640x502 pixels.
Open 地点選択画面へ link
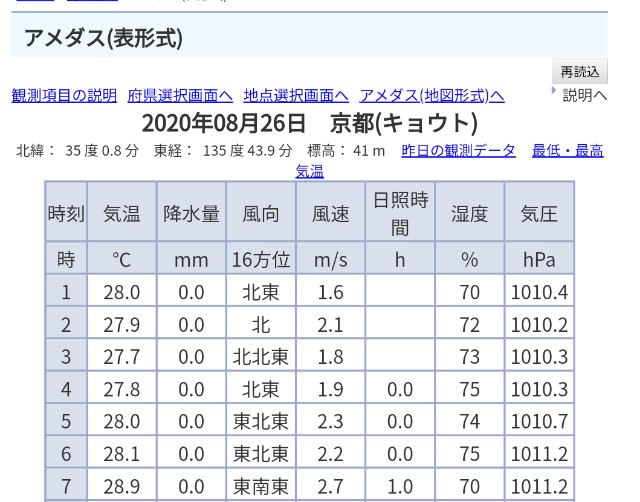point(296,96)
